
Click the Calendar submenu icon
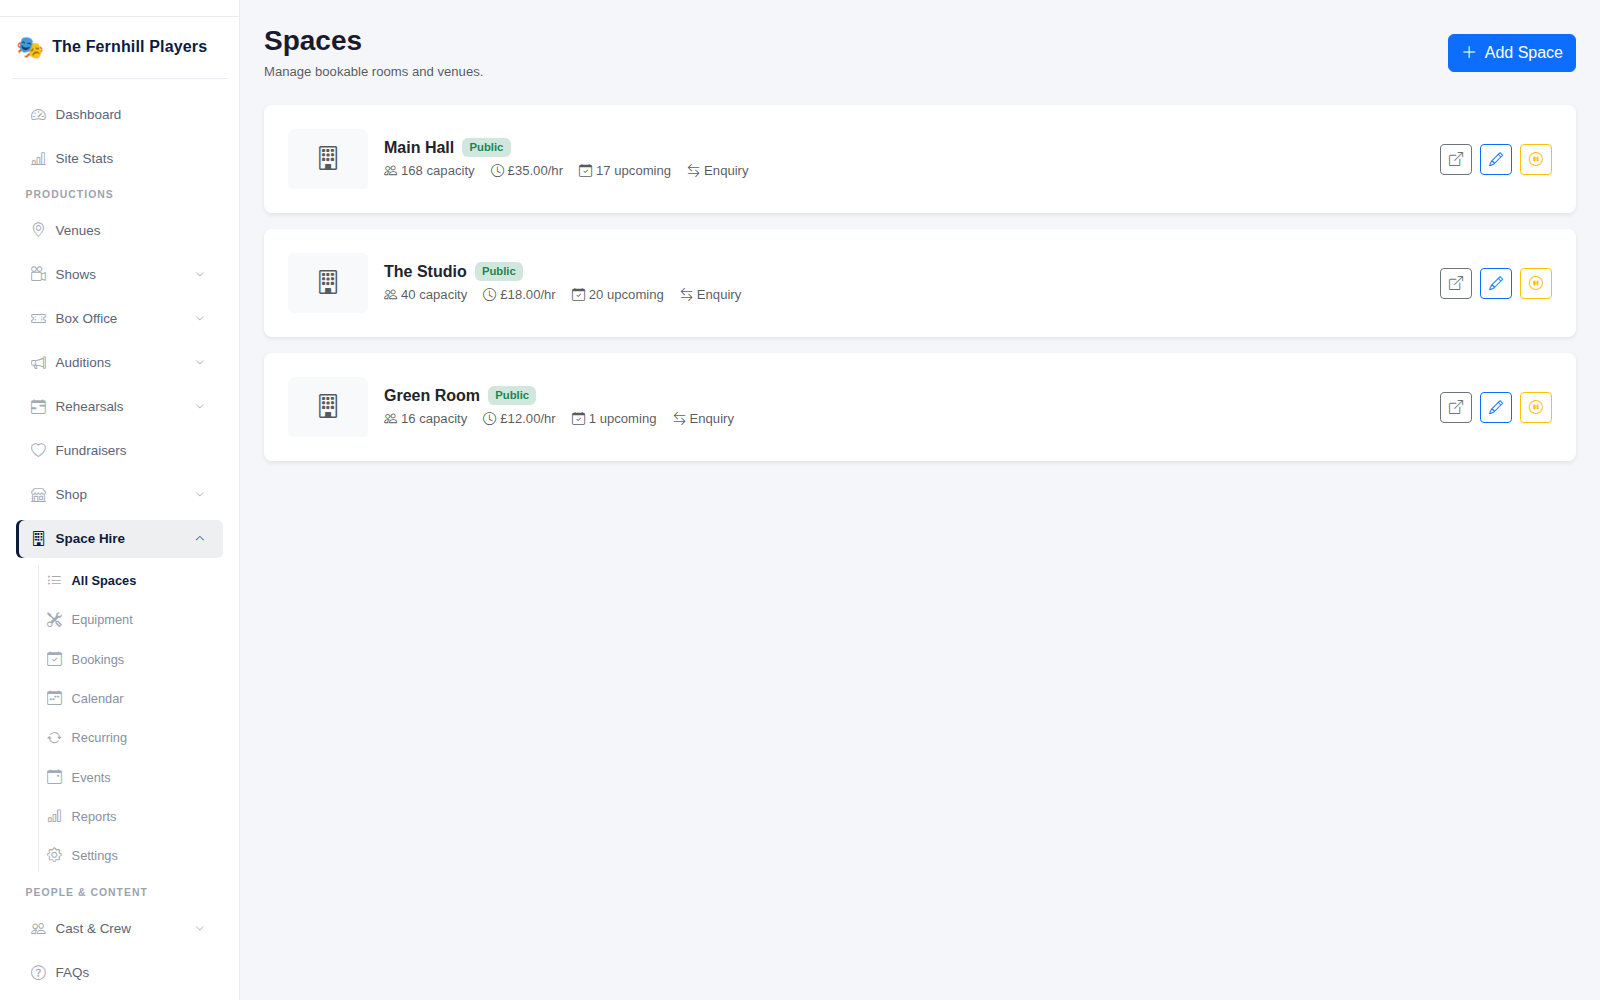[55, 698]
